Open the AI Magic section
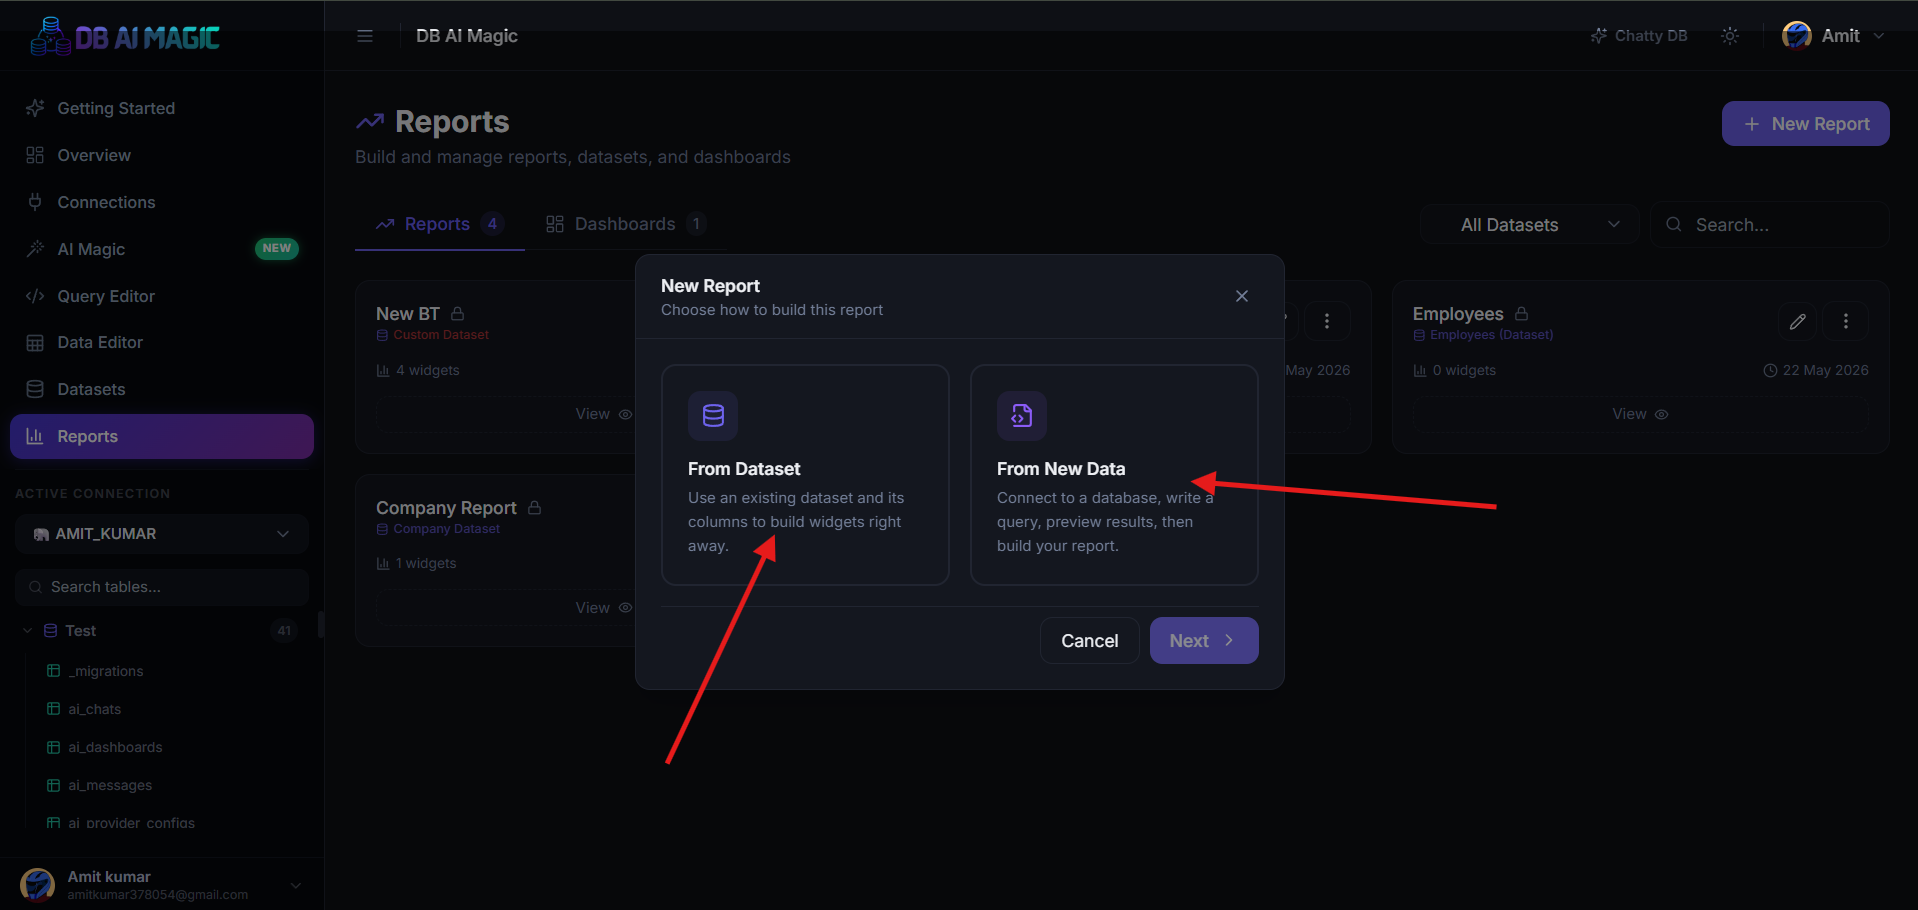Viewport: 1918px width, 910px height. (x=162, y=249)
